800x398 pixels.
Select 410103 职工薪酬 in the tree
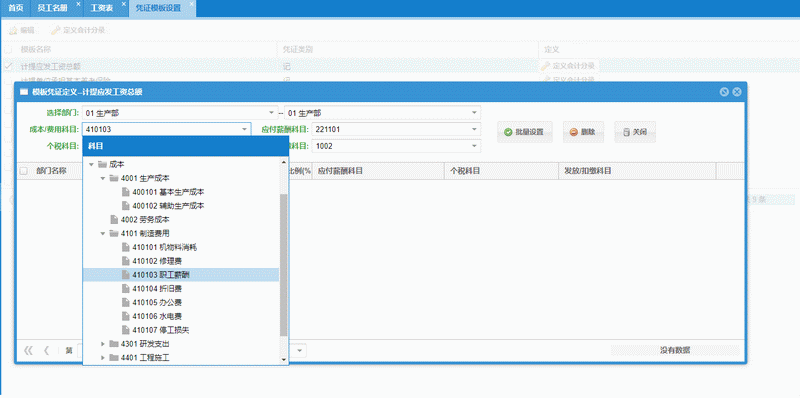[x=181, y=275]
